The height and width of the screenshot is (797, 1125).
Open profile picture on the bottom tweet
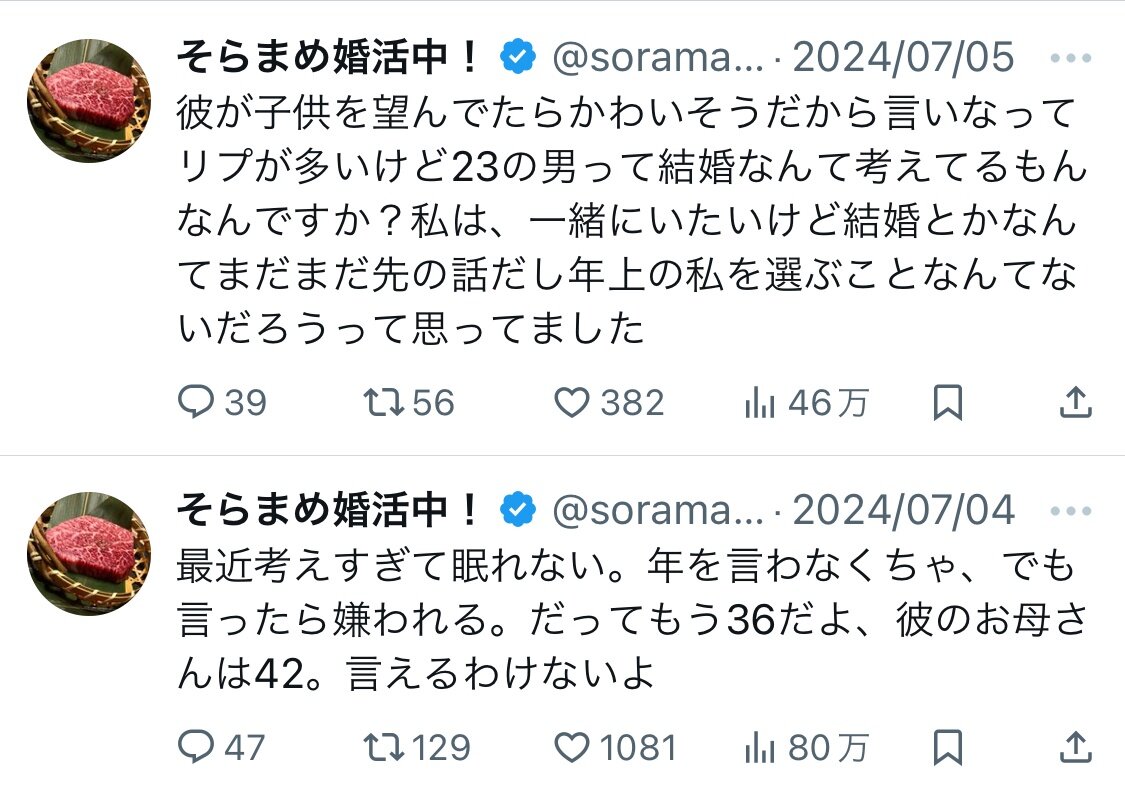coord(88,553)
